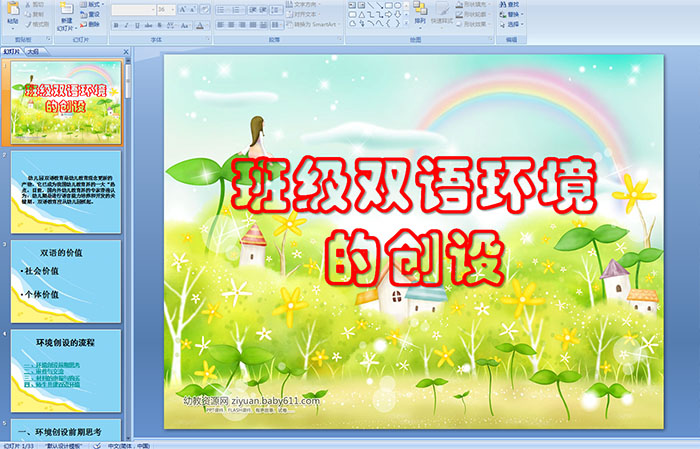Open the Replace 替换 dropdown
This screenshot has width=700, height=449.
[512, 14]
